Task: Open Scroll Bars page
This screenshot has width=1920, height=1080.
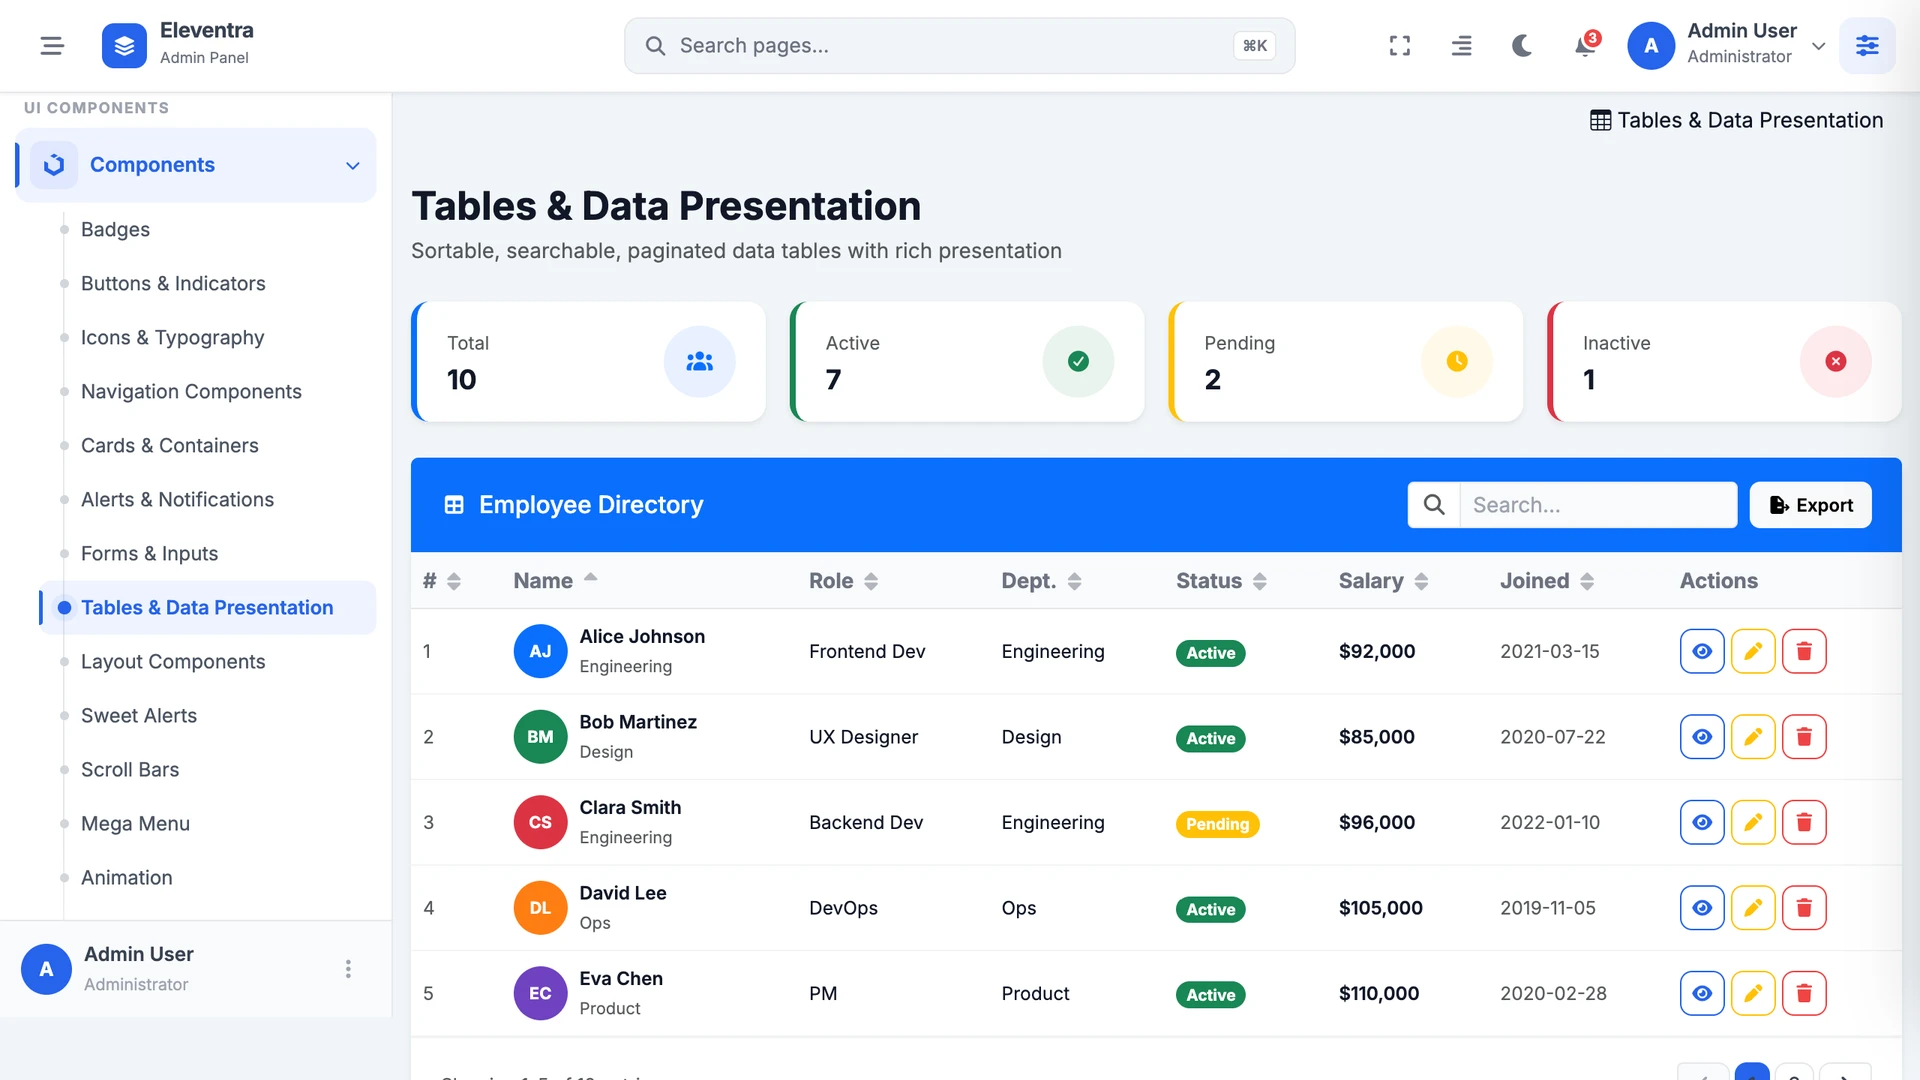Action: 130,769
